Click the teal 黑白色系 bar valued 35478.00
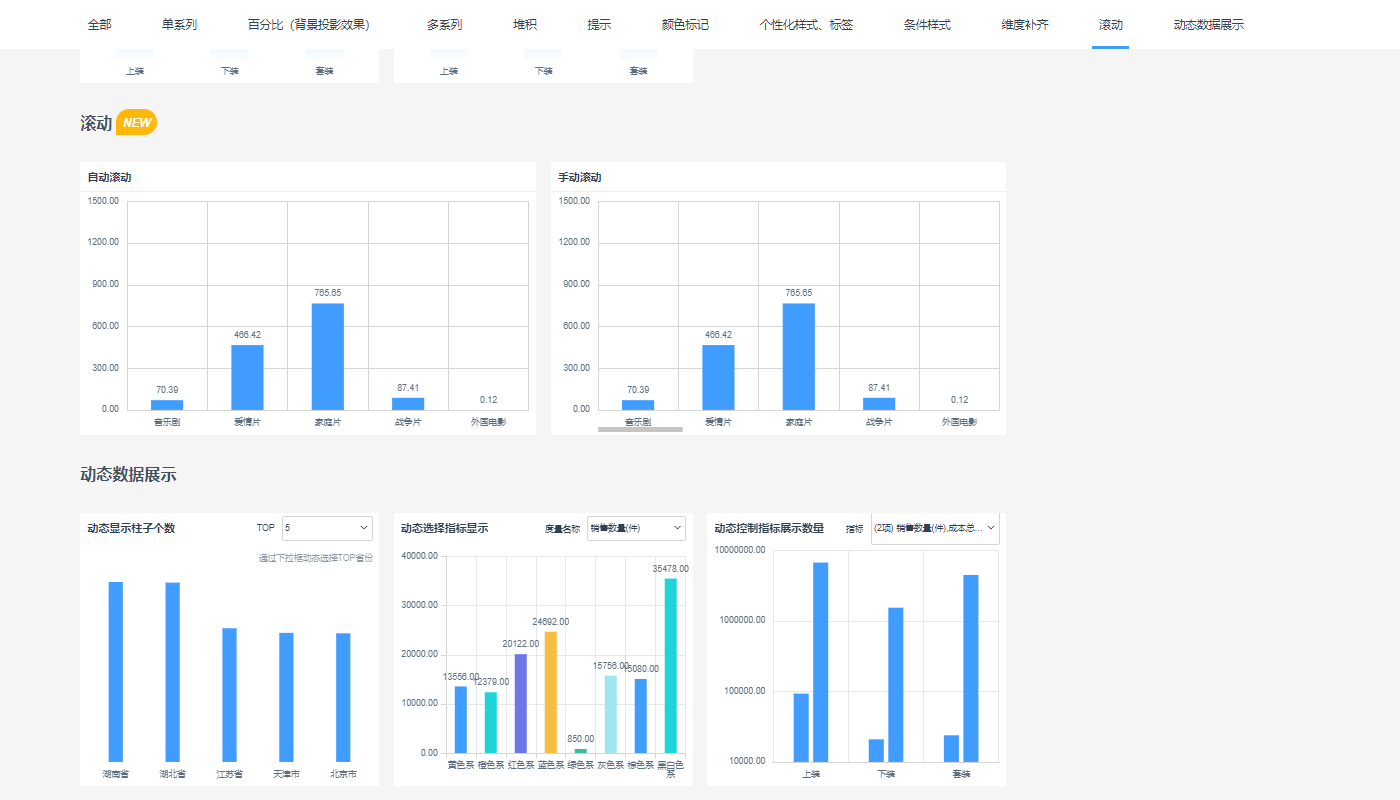Viewport: 1400px width, 800px height. coord(670,665)
